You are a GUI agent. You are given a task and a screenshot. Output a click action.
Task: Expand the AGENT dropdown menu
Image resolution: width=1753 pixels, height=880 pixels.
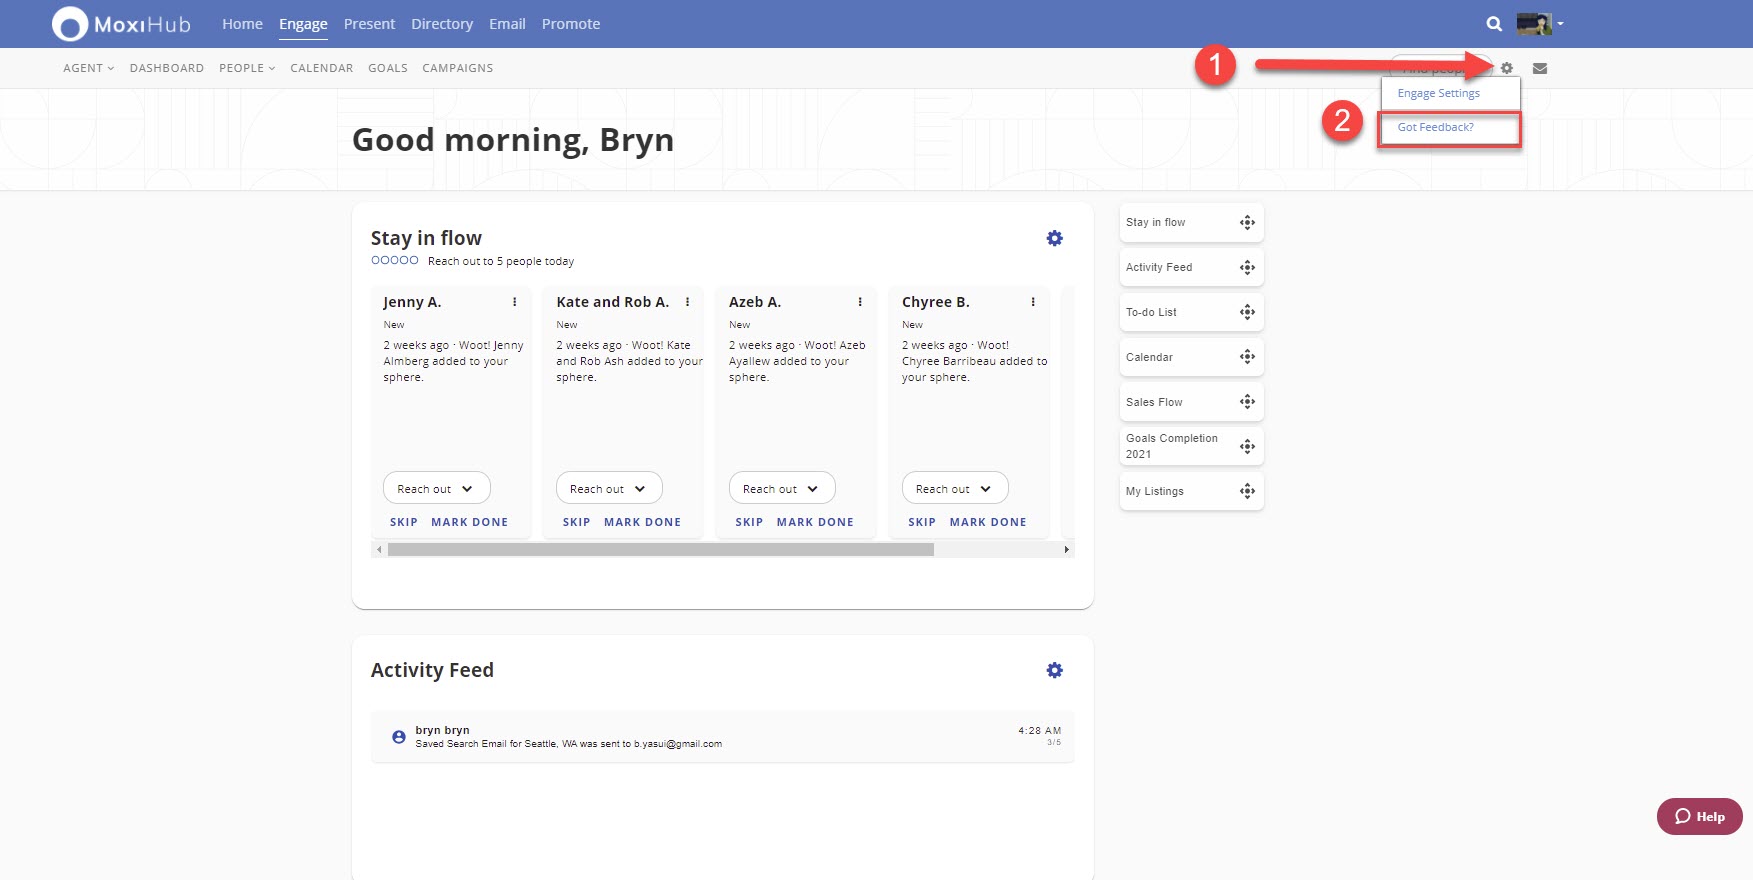pyautogui.click(x=88, y=68)
